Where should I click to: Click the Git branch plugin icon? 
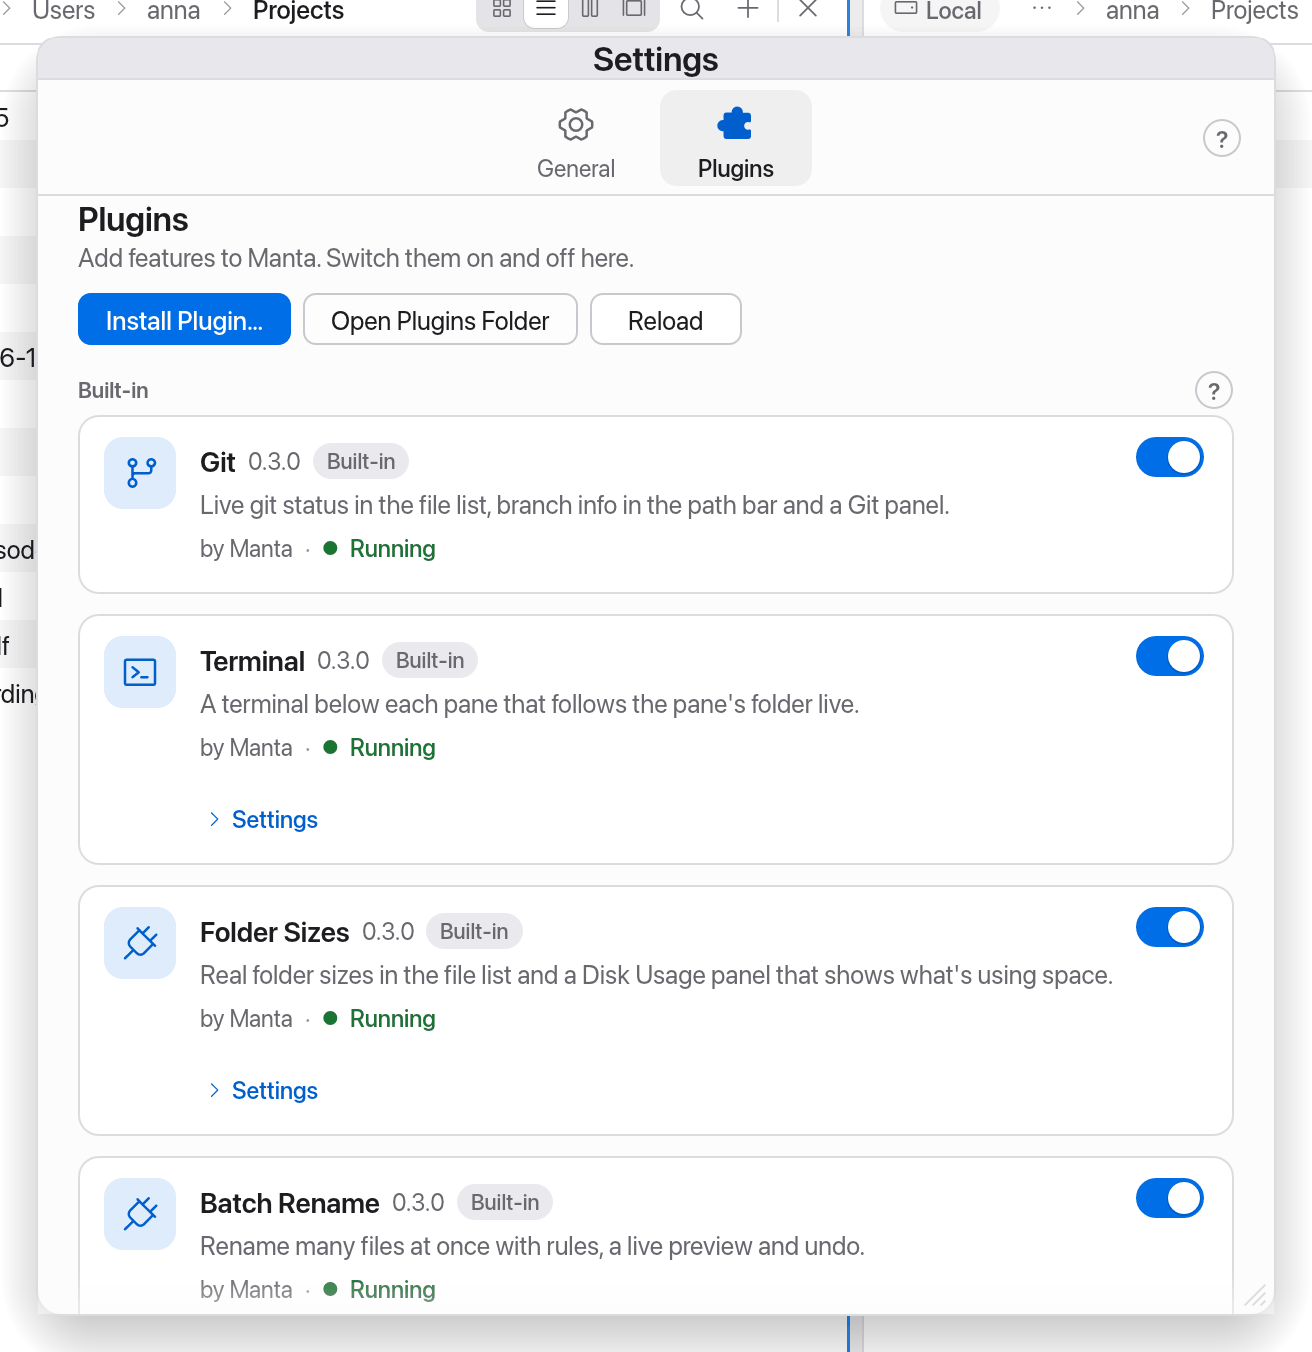(x=140, y=473)
